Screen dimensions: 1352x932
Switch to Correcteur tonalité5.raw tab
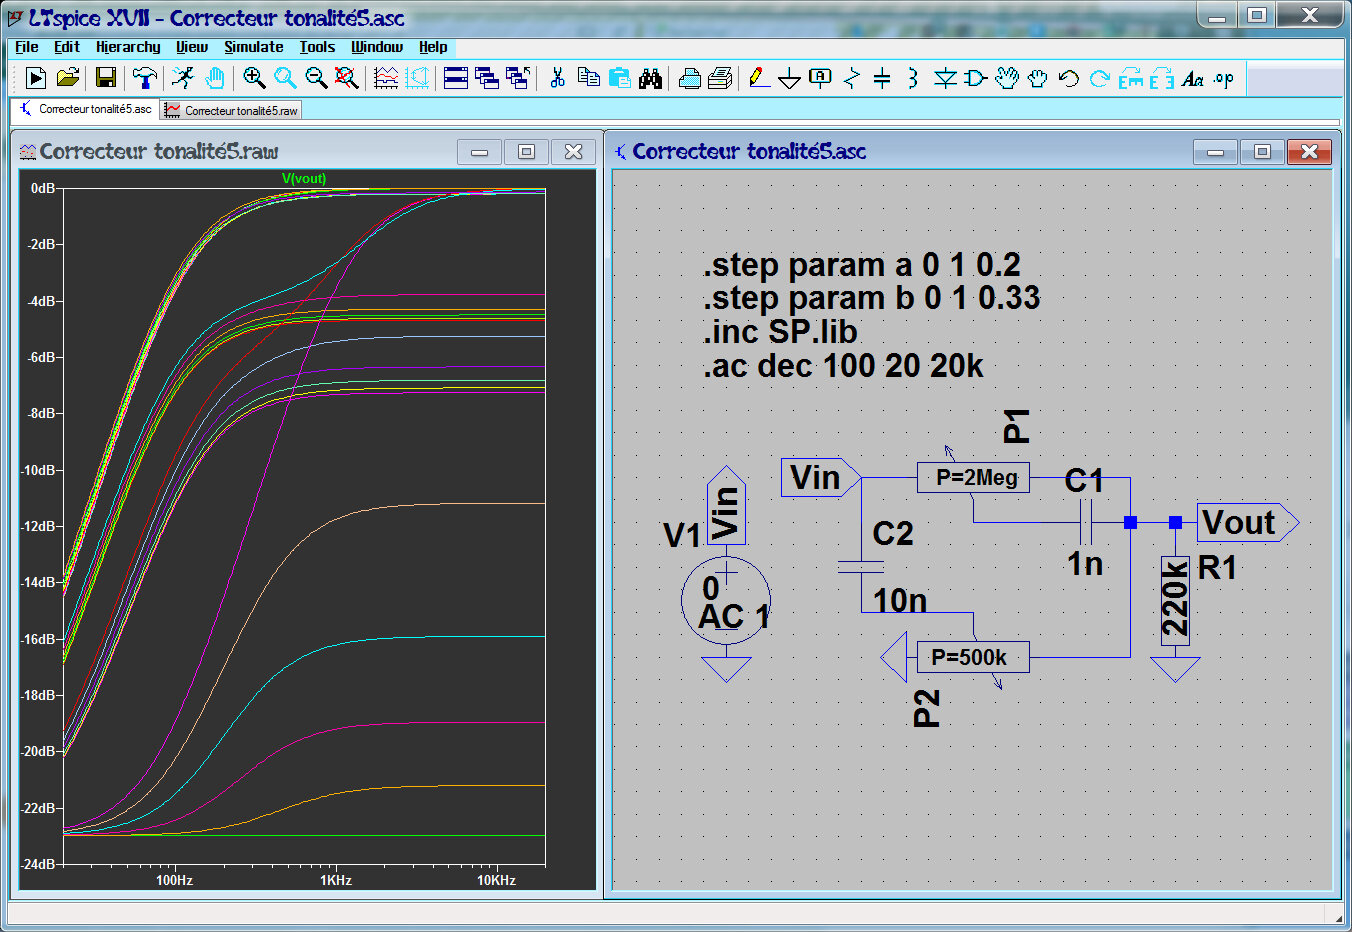pos(231,110)
